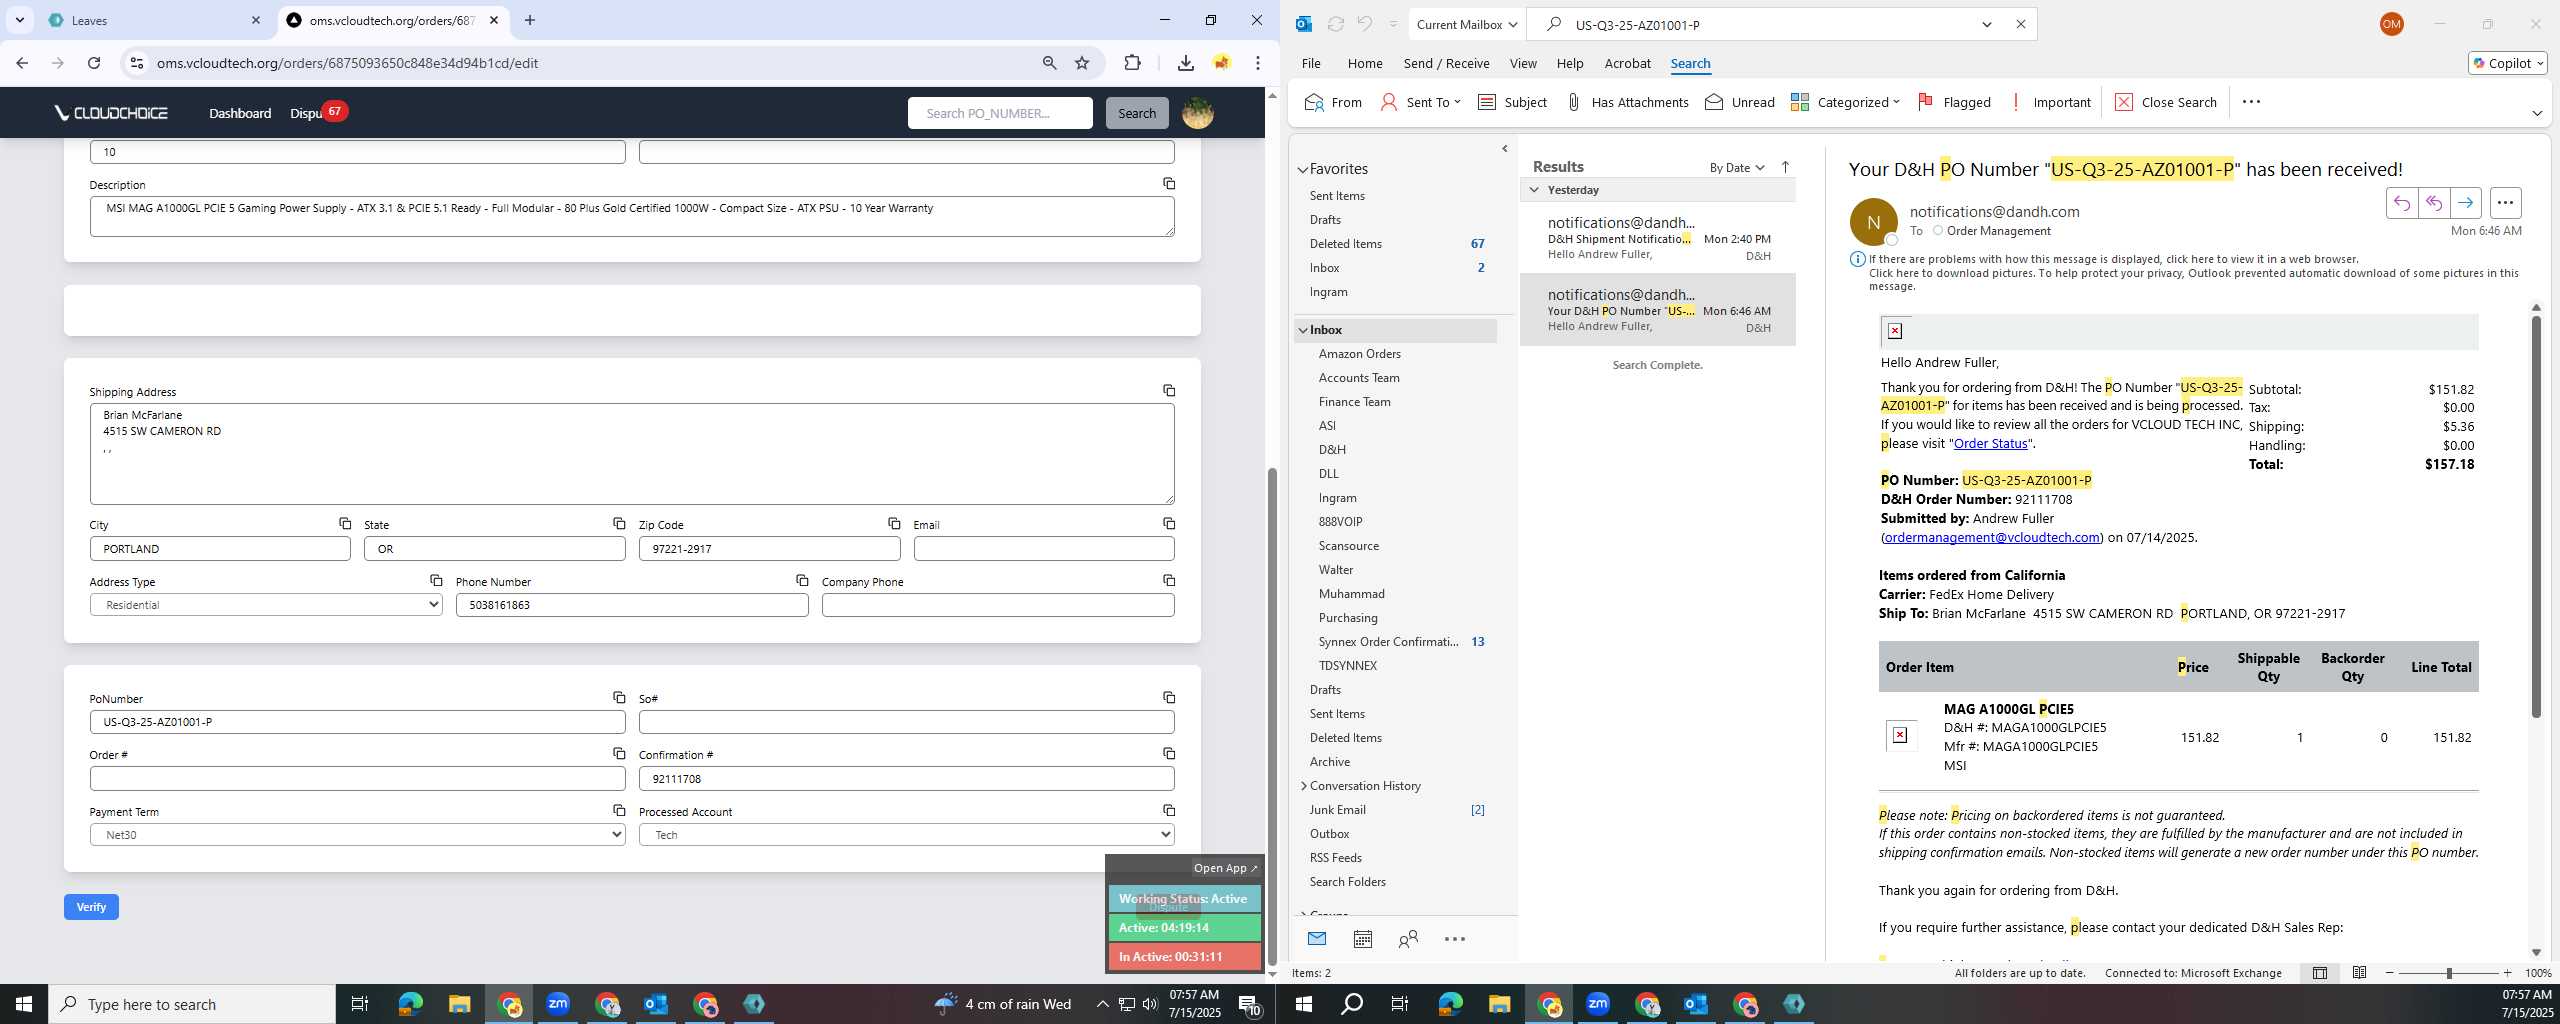Filter search by Flagged messages

1955,102
